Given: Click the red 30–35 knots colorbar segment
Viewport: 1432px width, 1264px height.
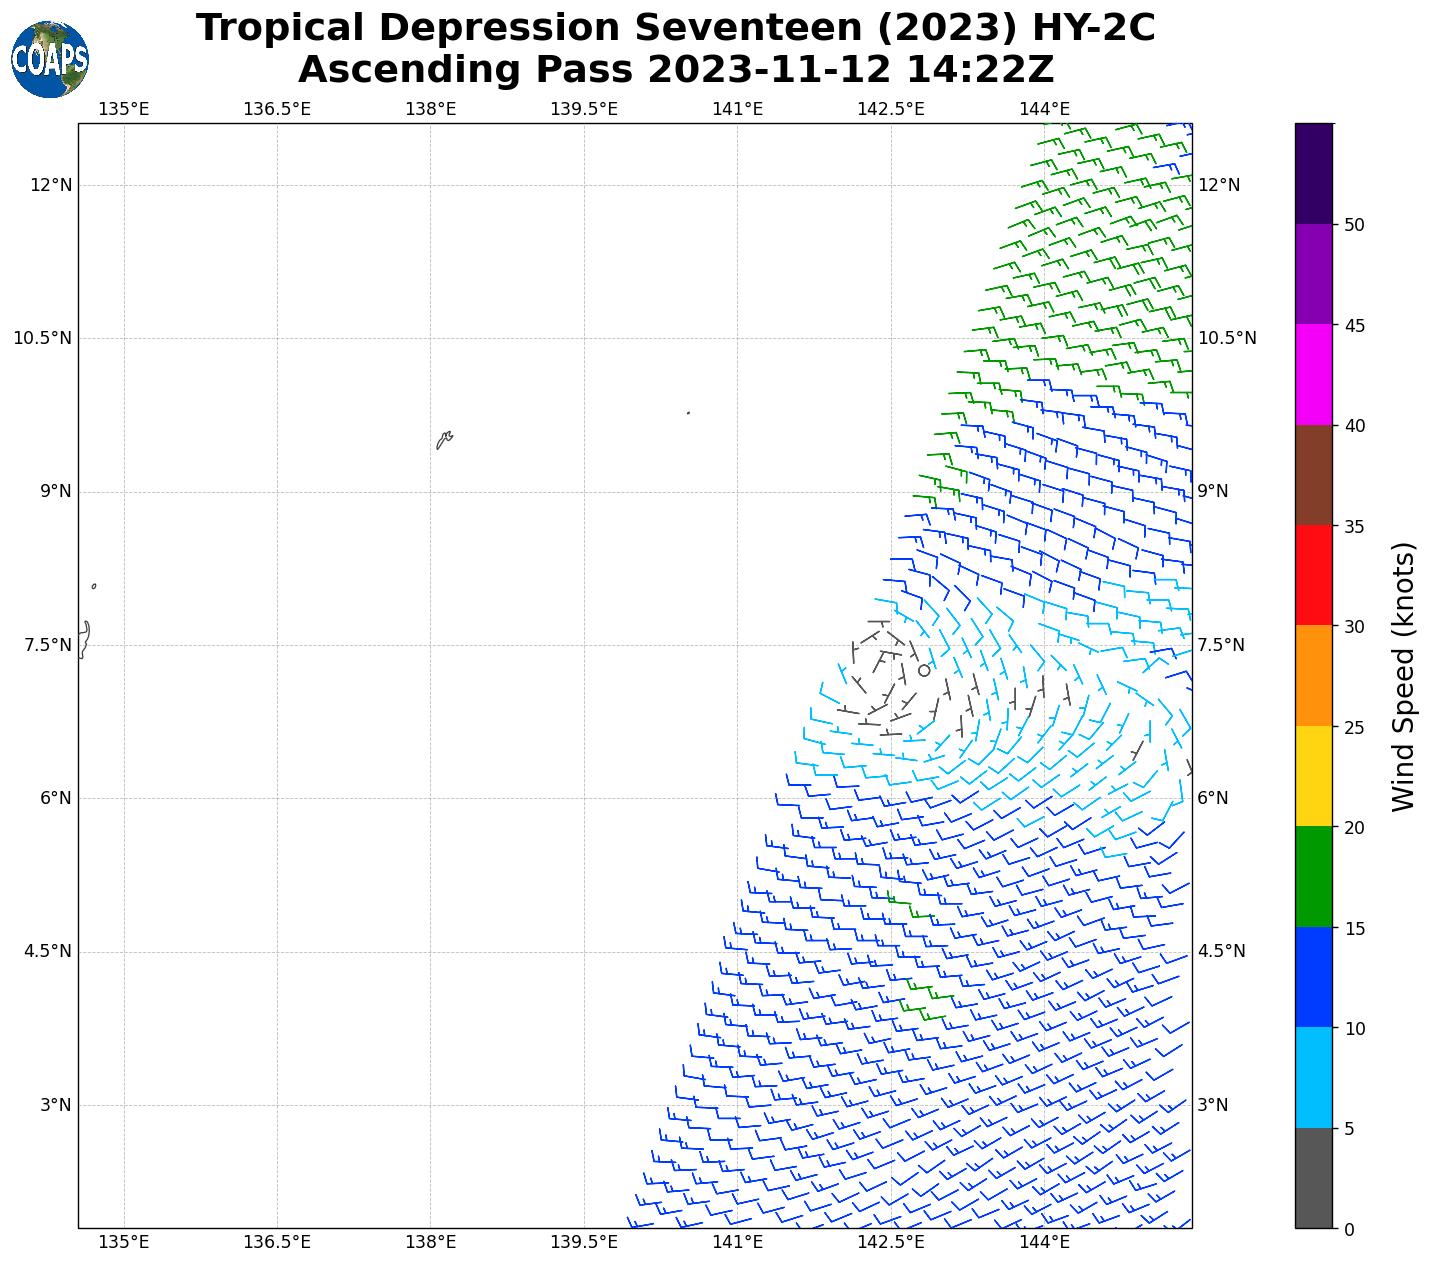Looking at the screenshot, I should (x=1313, y=575).
